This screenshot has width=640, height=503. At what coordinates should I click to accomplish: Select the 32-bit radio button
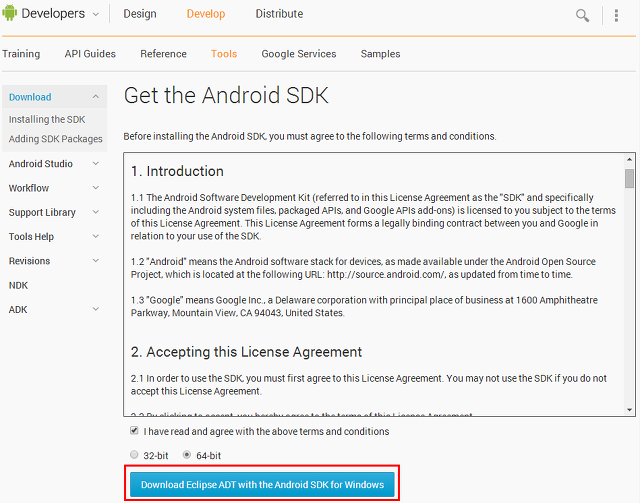[134, 454]
